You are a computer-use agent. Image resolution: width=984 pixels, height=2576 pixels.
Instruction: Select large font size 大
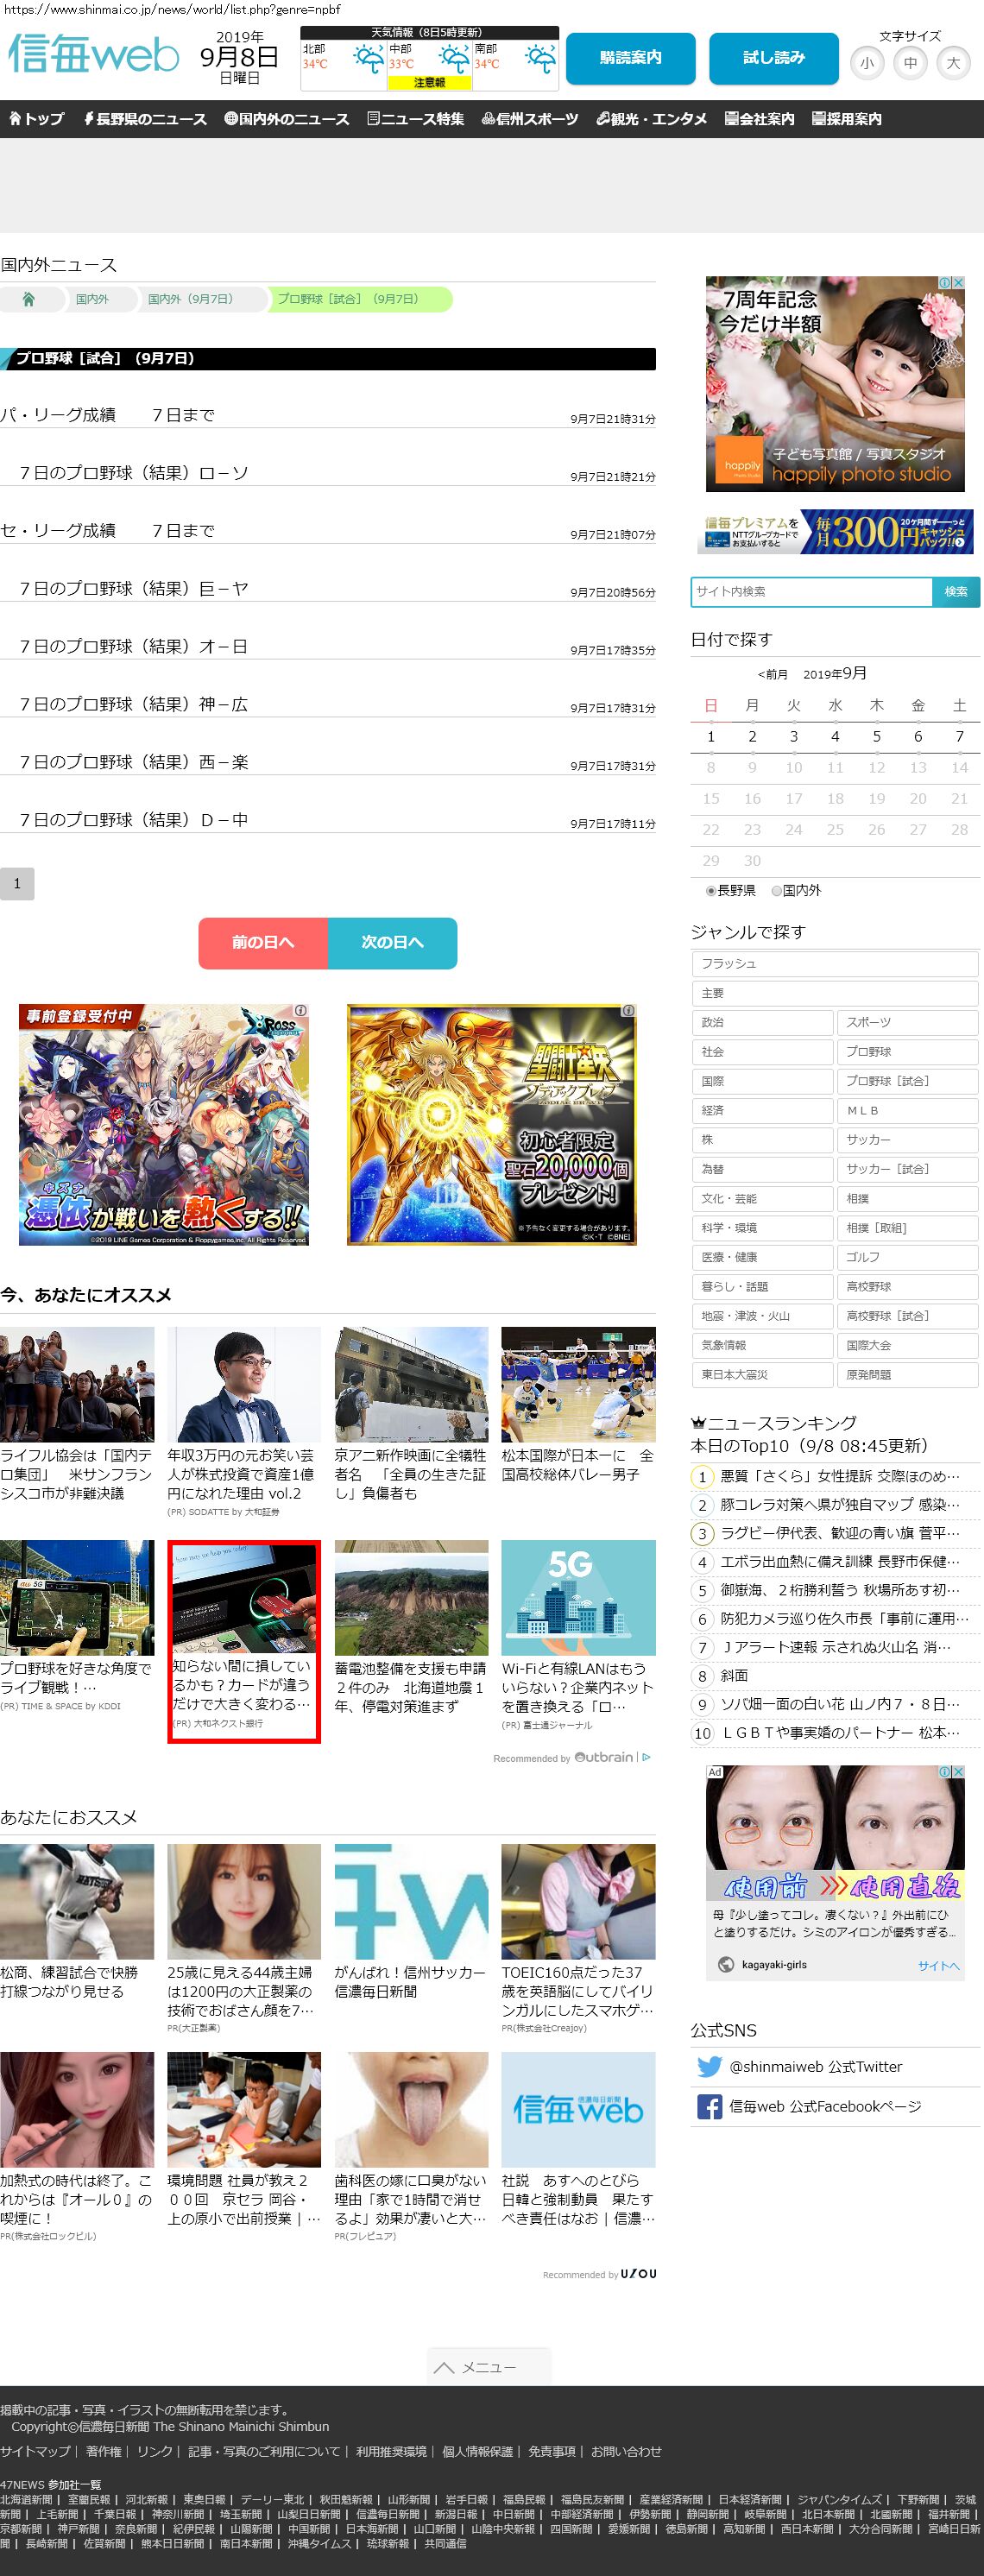point(953,63)
